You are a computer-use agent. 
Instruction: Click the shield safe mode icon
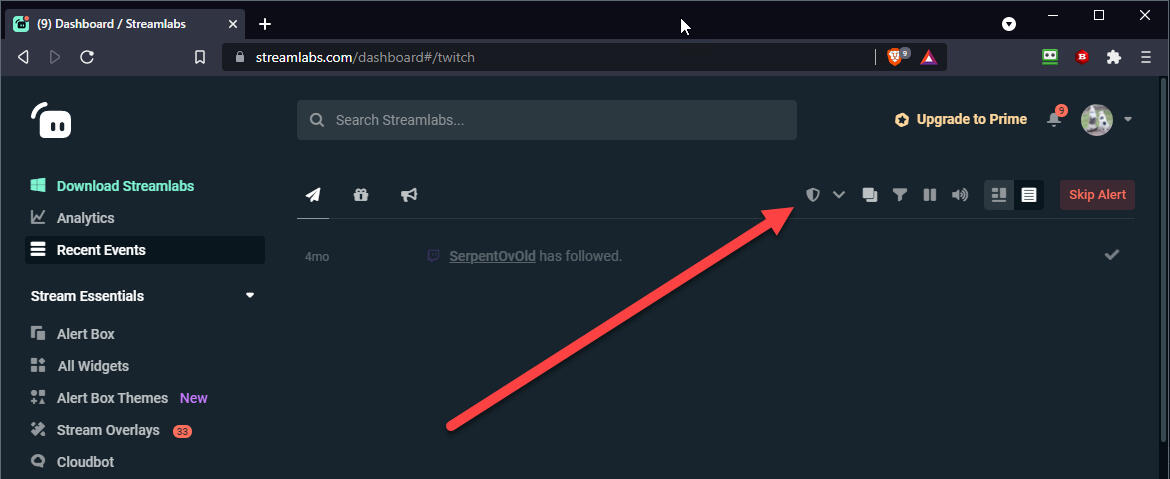(812, 195)
